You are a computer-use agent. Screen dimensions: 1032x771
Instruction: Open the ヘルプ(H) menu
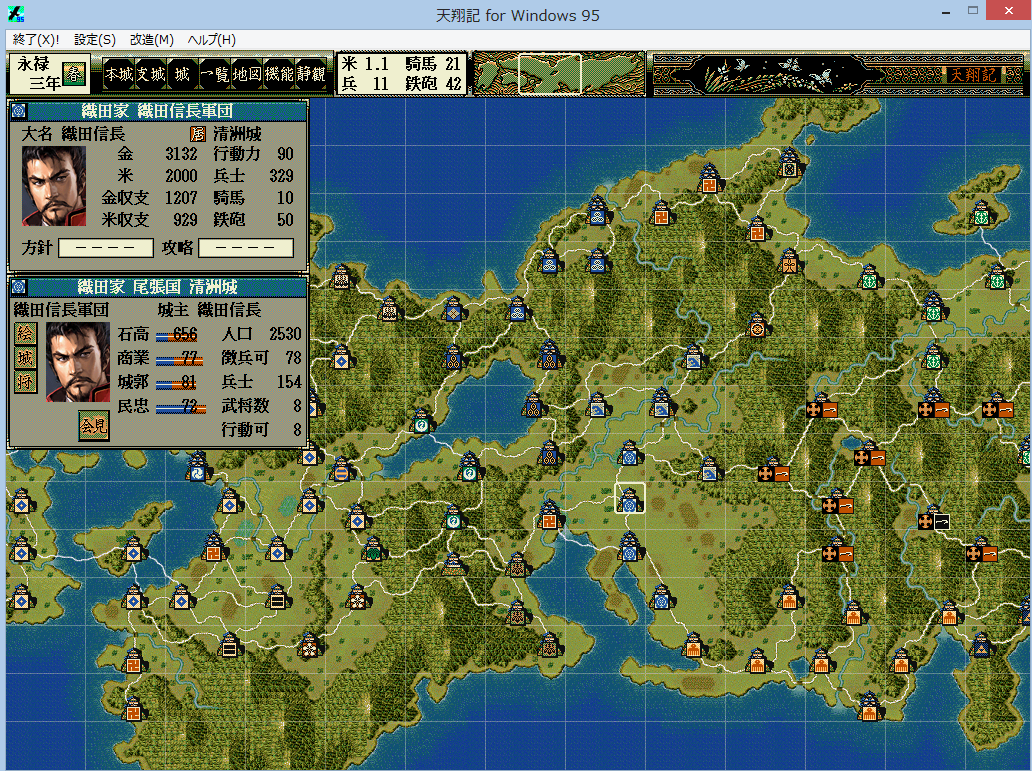212,40
